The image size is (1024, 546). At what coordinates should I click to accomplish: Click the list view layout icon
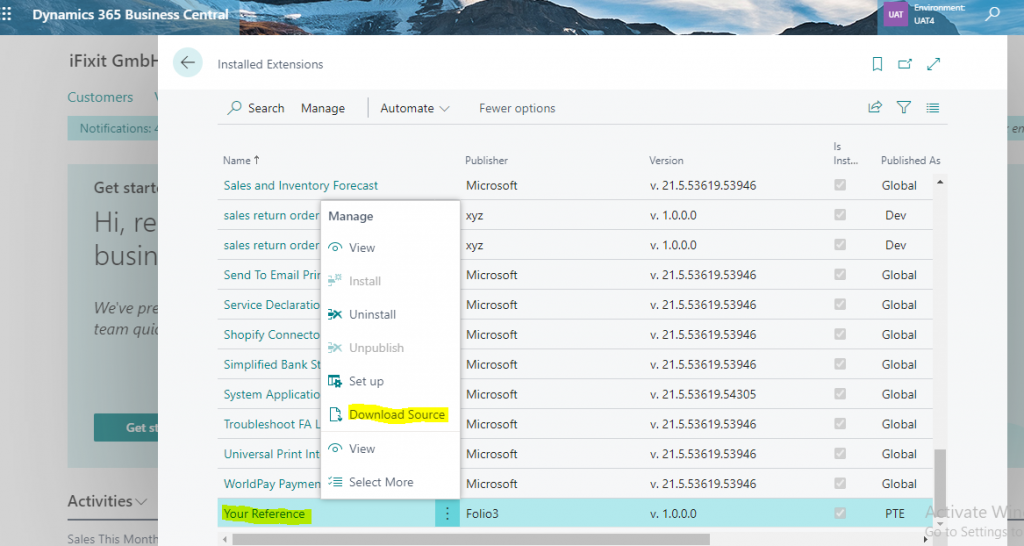tap(933, 108)
